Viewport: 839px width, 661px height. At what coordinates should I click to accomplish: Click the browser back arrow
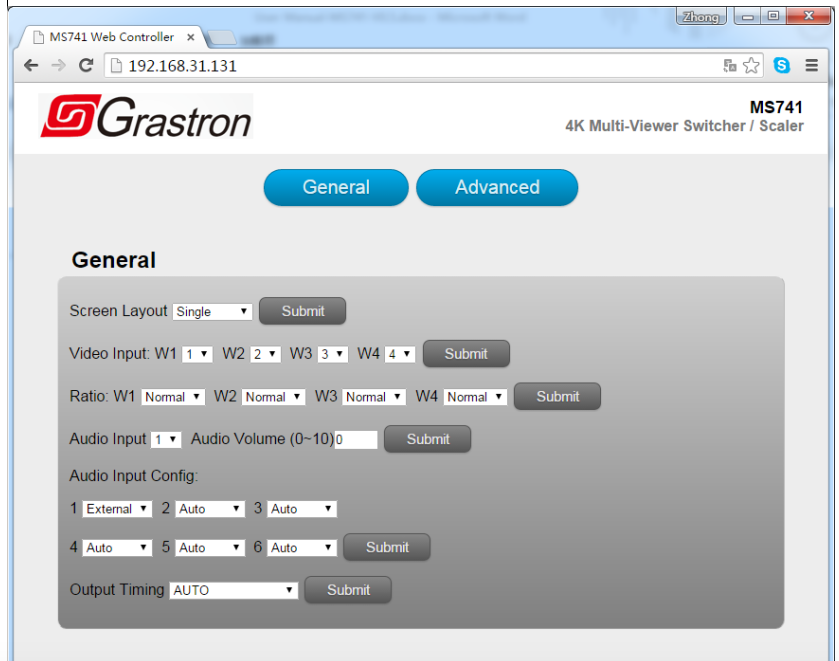[x=31, y=66]
